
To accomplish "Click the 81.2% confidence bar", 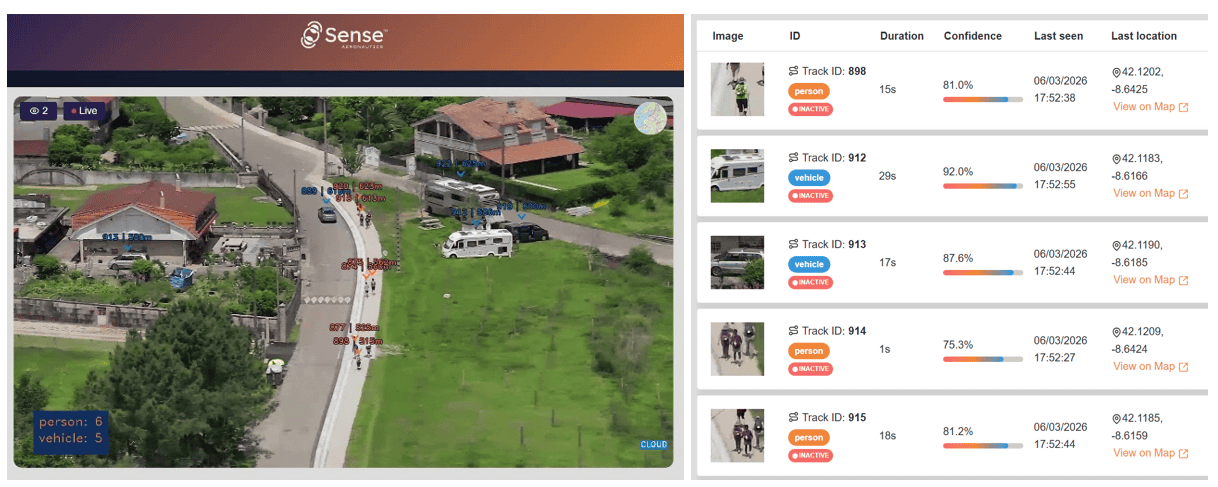I will coord(982,446).
